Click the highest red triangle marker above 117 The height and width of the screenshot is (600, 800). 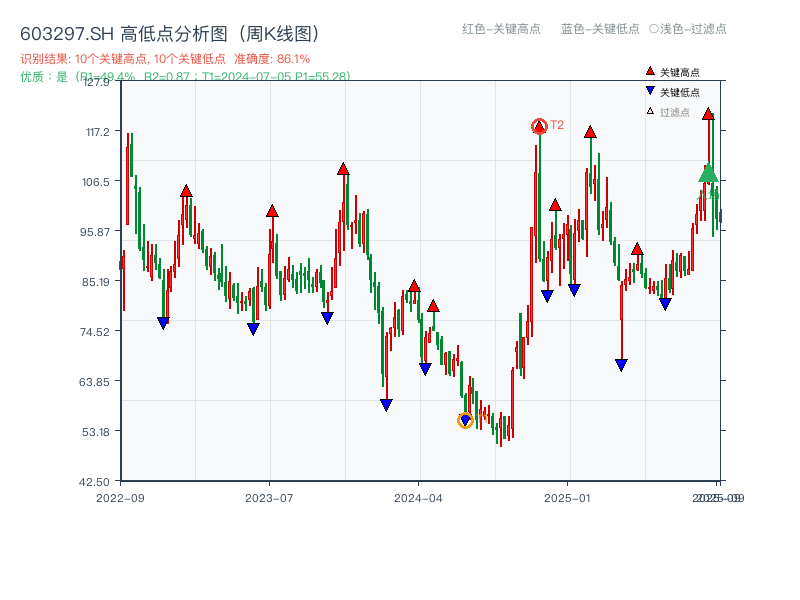point(710,114)
